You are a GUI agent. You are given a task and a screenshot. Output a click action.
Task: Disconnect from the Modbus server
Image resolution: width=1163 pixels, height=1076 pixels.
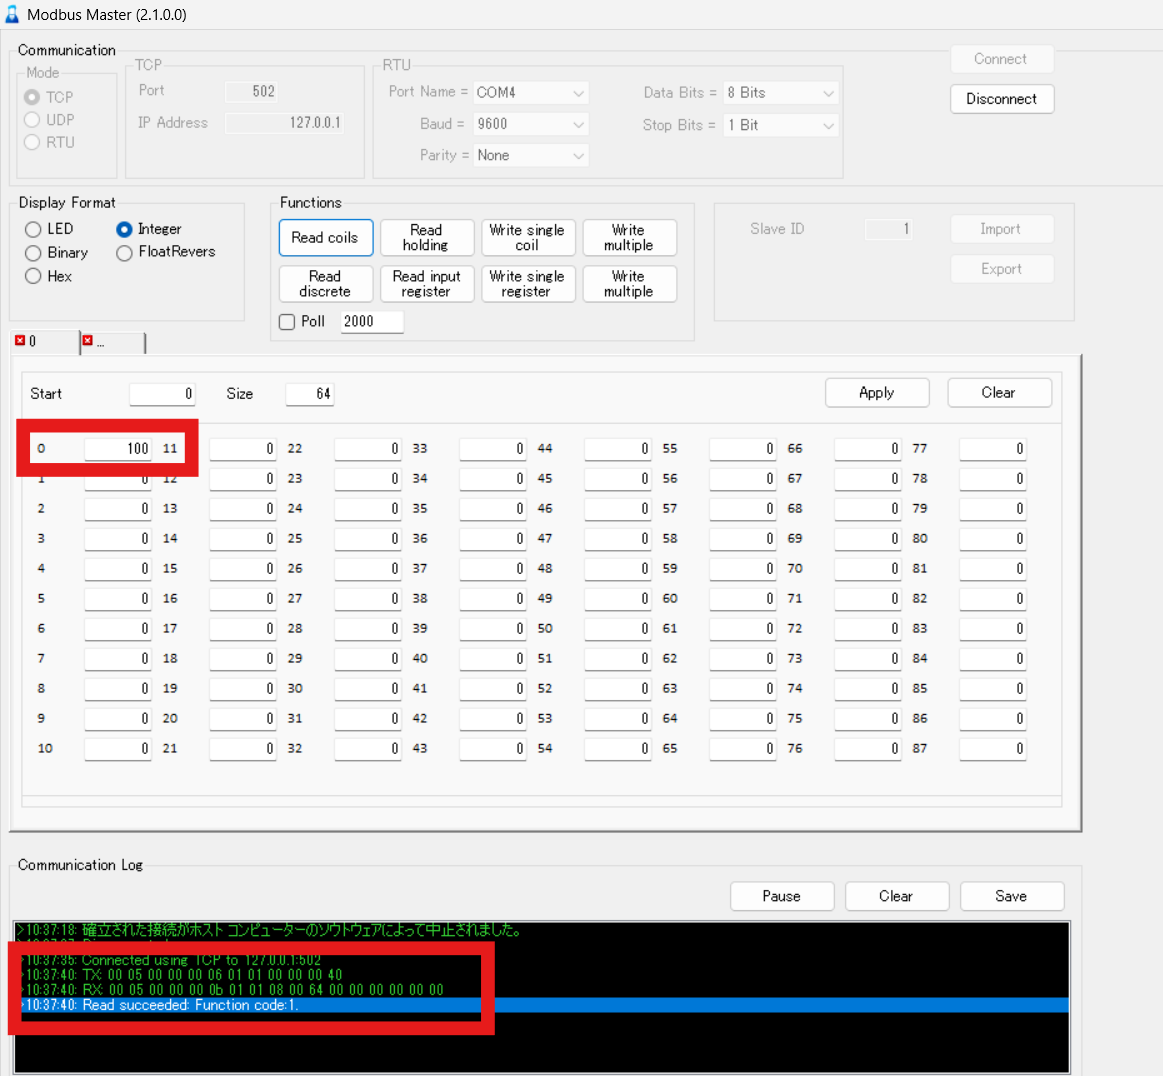point(1002,99)
